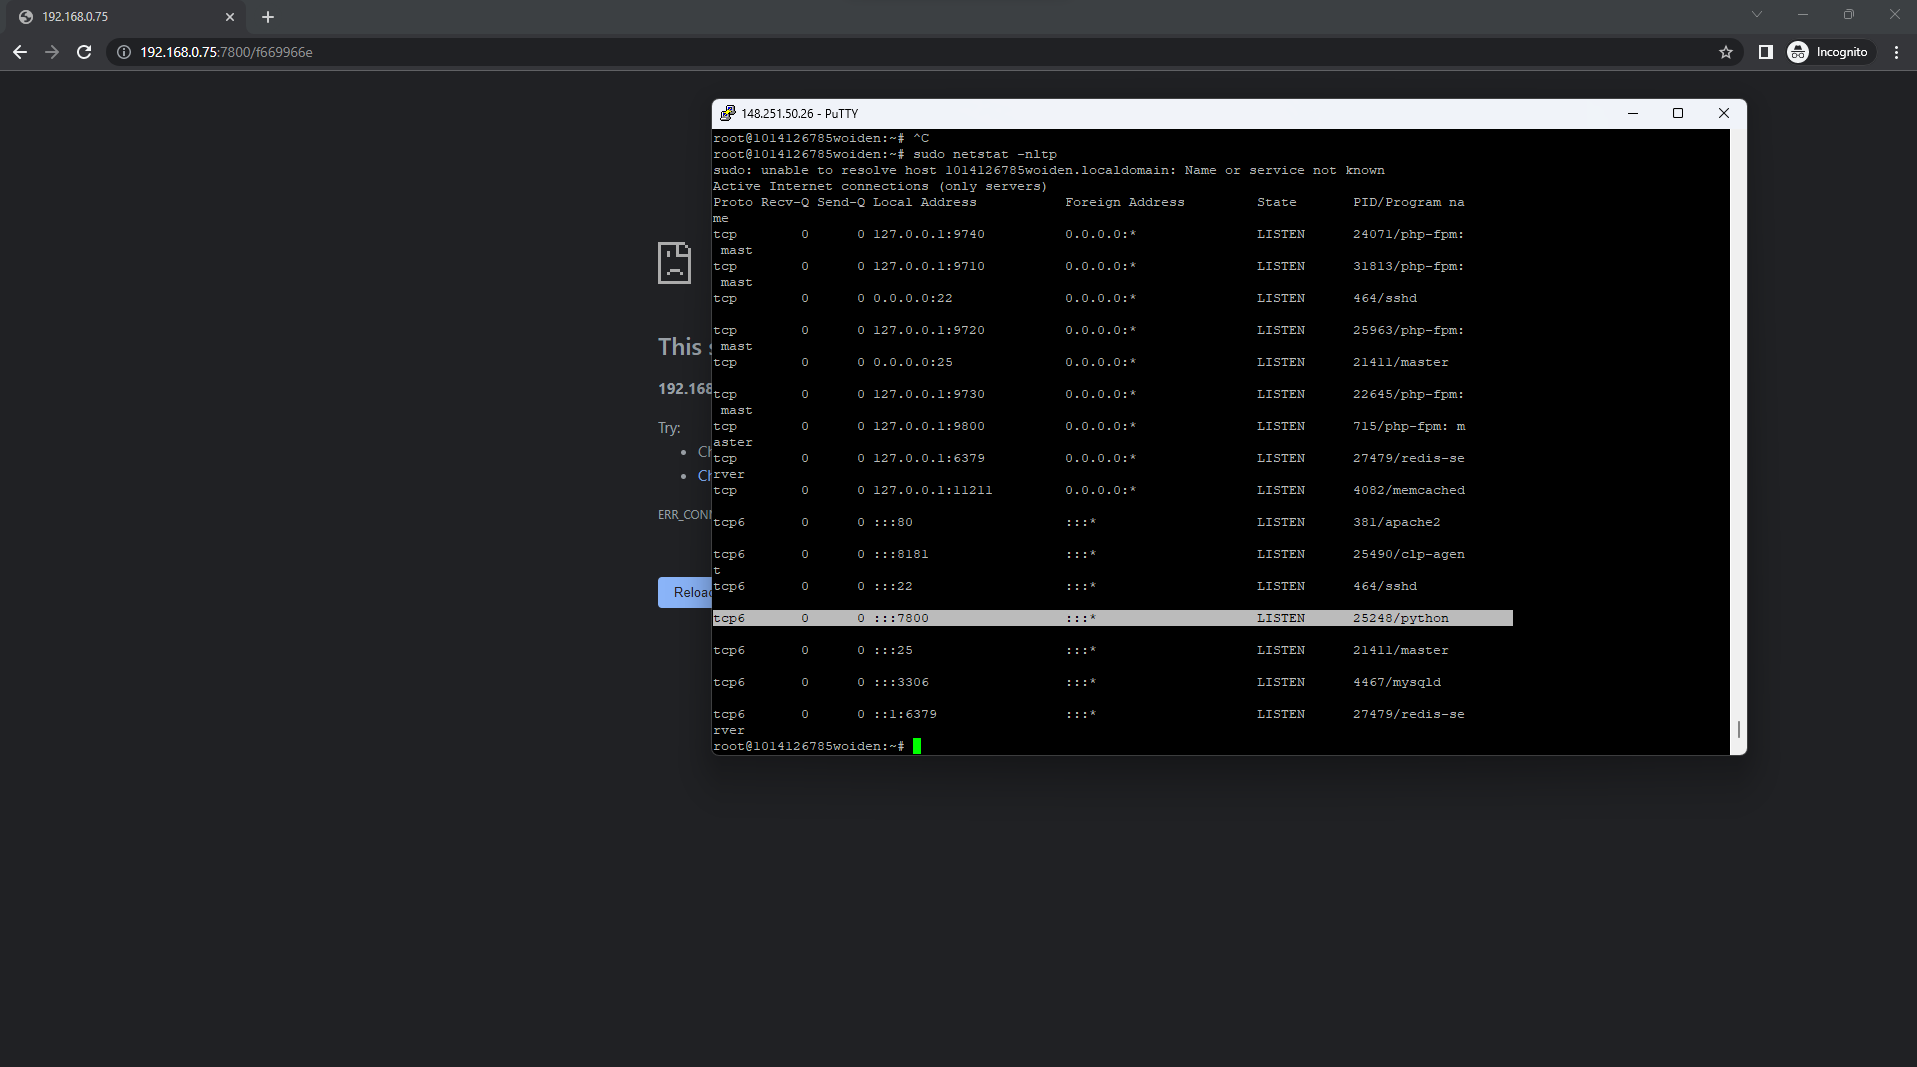Click the PuTTY terminal scrollbar

1738,441
